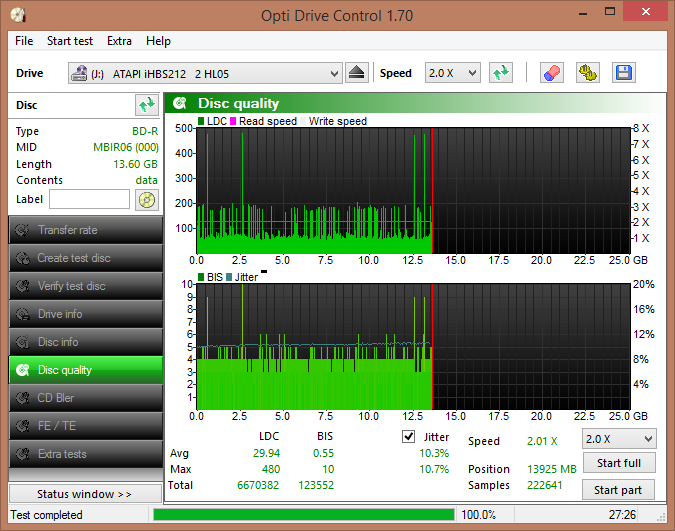Switch to Disc info panel
The width and height of the screenshot is (675, 531).
[x=86, y=342]
